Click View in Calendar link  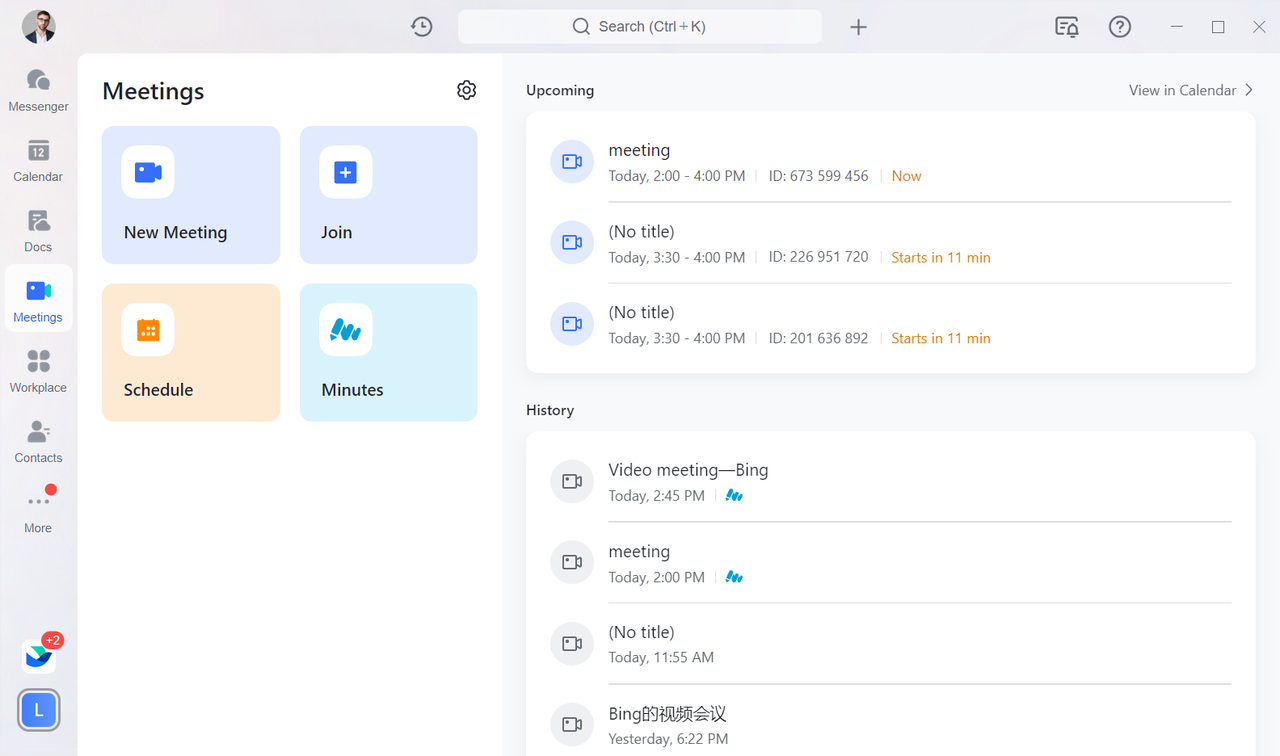coord(1190,90)
